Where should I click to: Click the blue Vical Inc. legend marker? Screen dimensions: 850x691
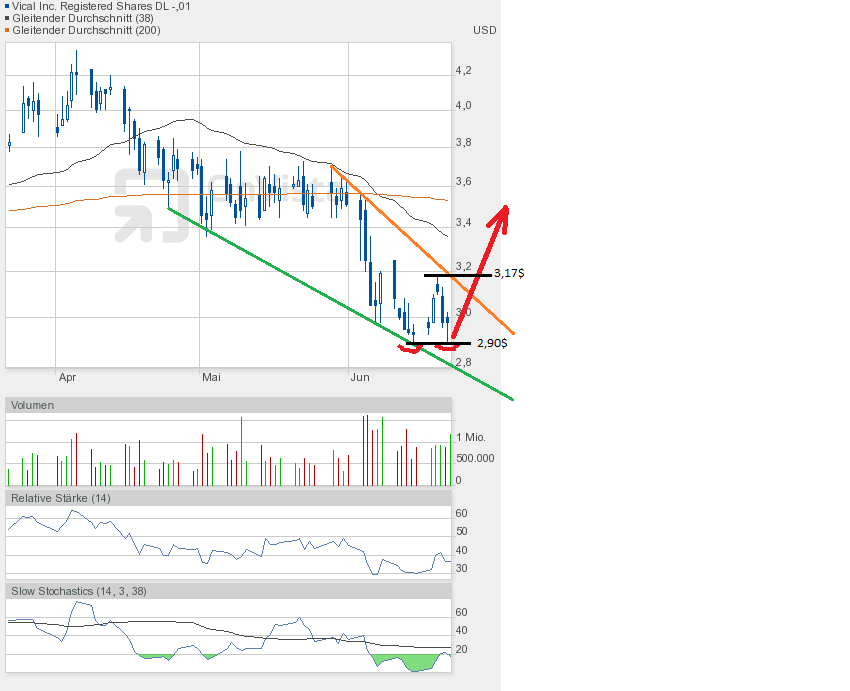coord(7,6)
